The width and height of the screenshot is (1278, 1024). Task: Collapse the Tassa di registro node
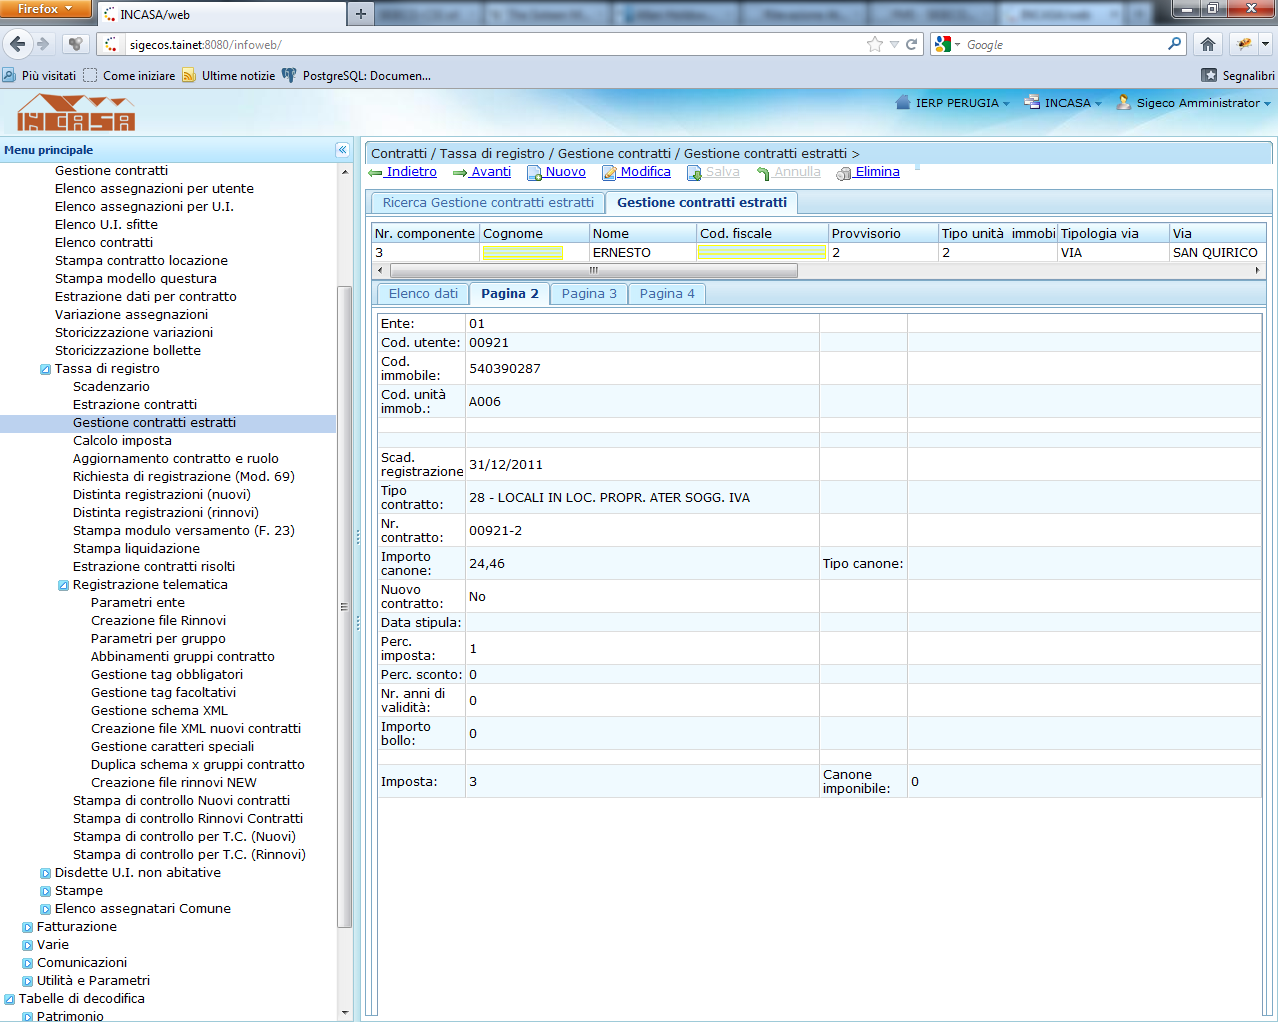[x=45, y=369]
